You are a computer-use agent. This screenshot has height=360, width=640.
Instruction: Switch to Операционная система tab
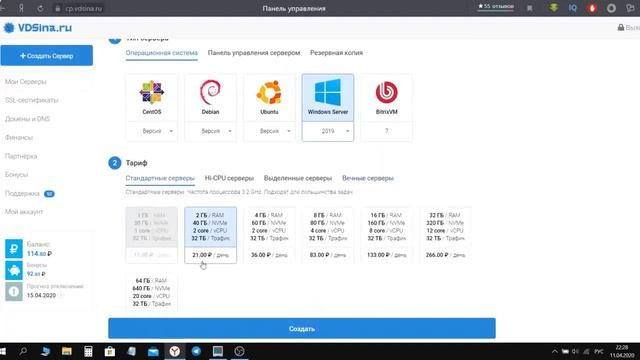(162, 53)
